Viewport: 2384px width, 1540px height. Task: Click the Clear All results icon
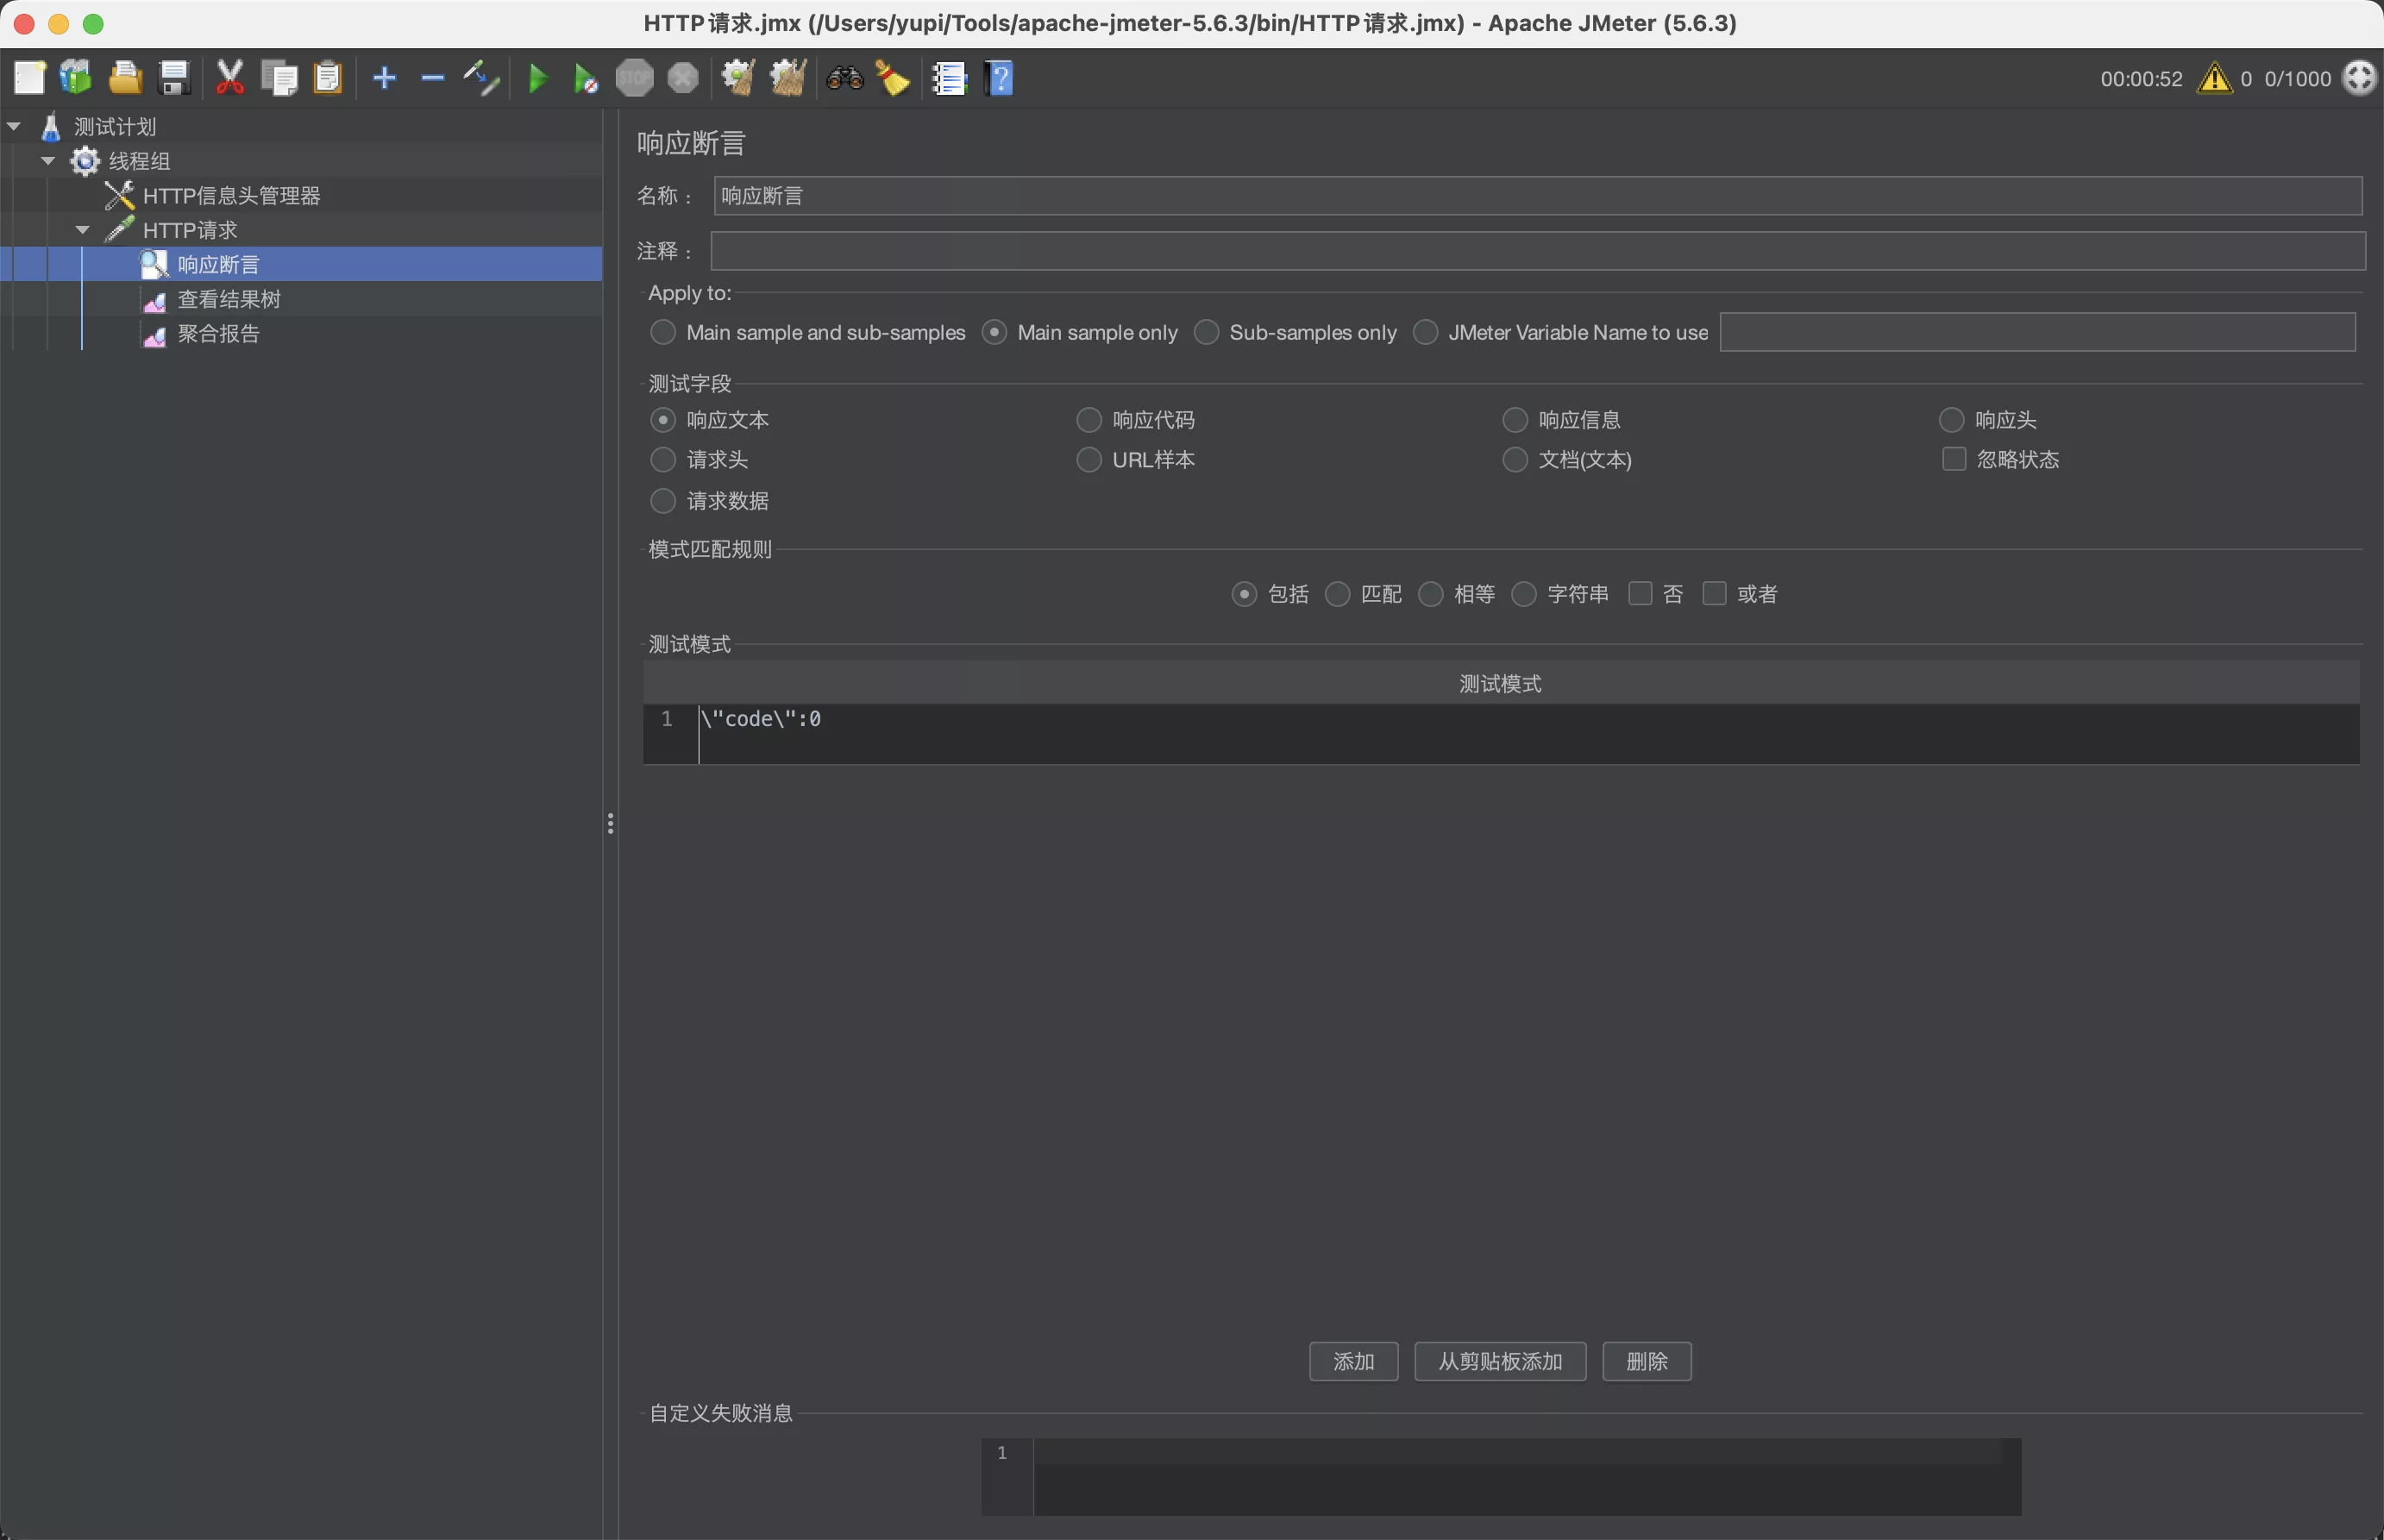(788, 78)
